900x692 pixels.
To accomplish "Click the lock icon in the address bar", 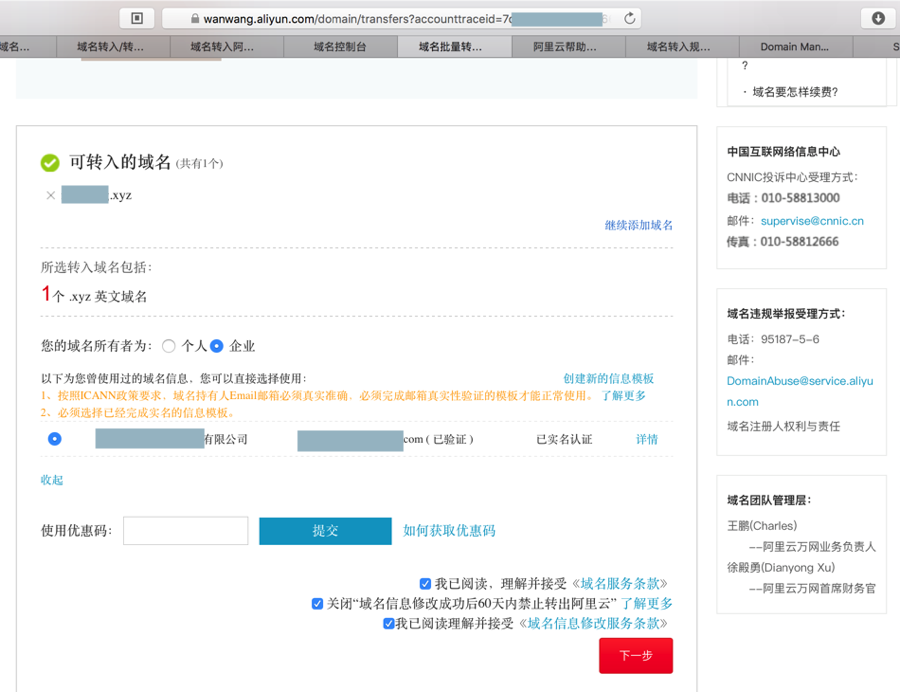I will pyautogui.click(x=195, y=19).
